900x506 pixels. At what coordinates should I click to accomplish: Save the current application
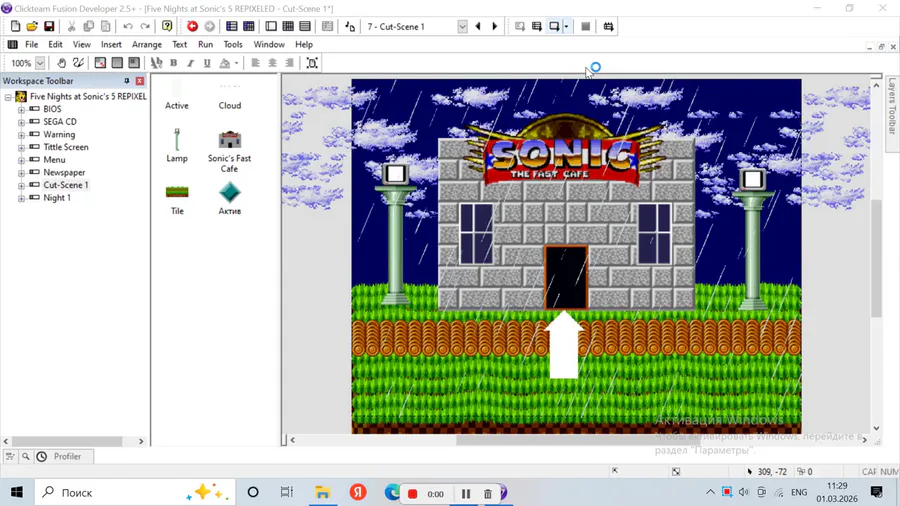49,26
